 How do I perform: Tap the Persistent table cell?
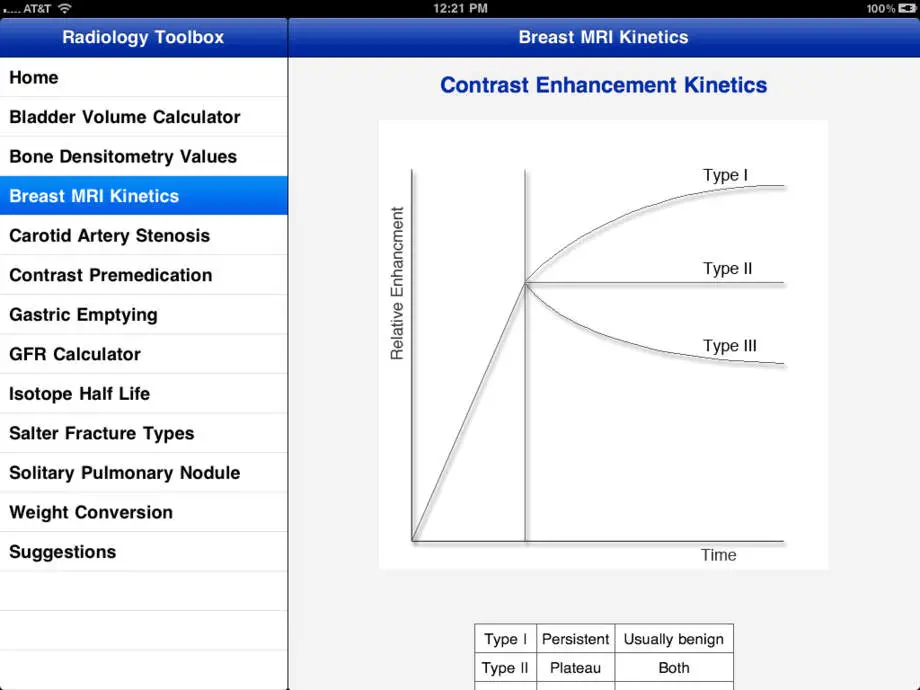tap(576, 639)
